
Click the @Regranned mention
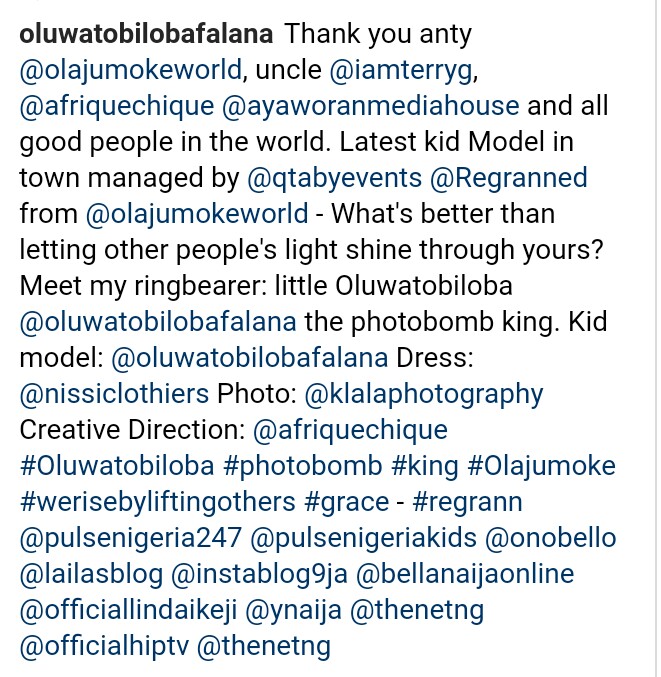(507, 178)
